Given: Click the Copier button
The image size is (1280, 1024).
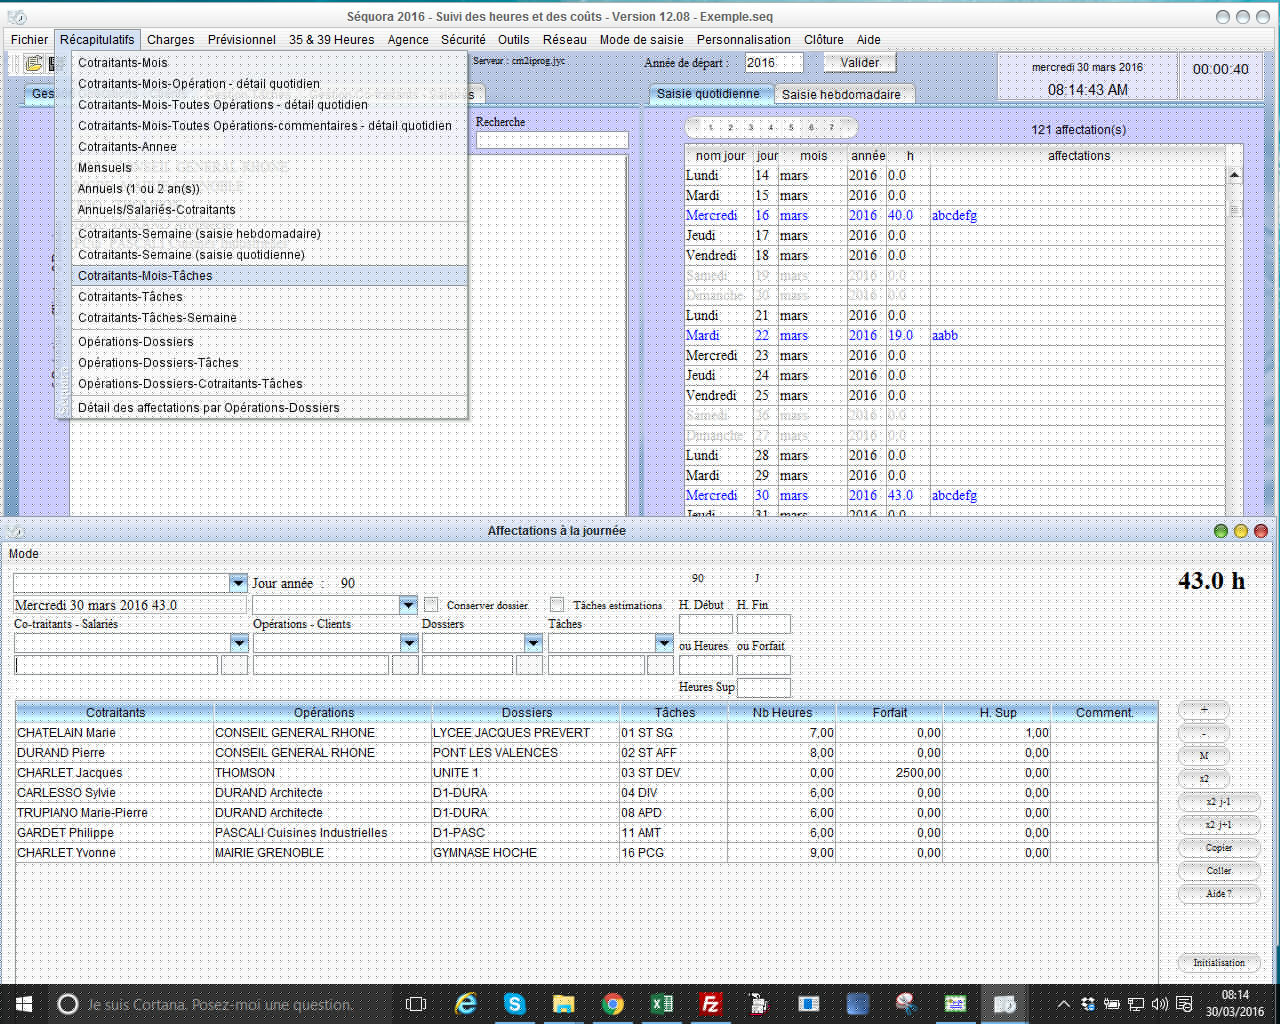Looking at the screenshot, I should [1218, 848].
